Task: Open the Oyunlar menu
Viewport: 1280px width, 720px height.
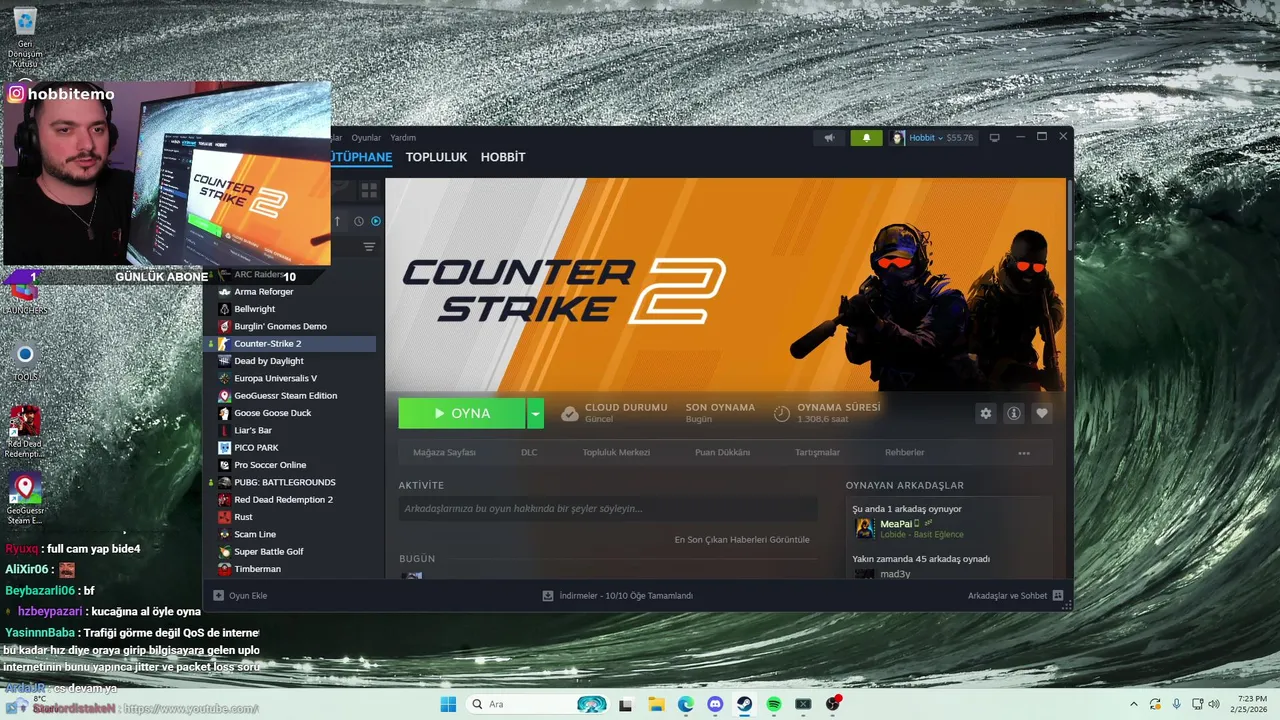Action: 366,138
